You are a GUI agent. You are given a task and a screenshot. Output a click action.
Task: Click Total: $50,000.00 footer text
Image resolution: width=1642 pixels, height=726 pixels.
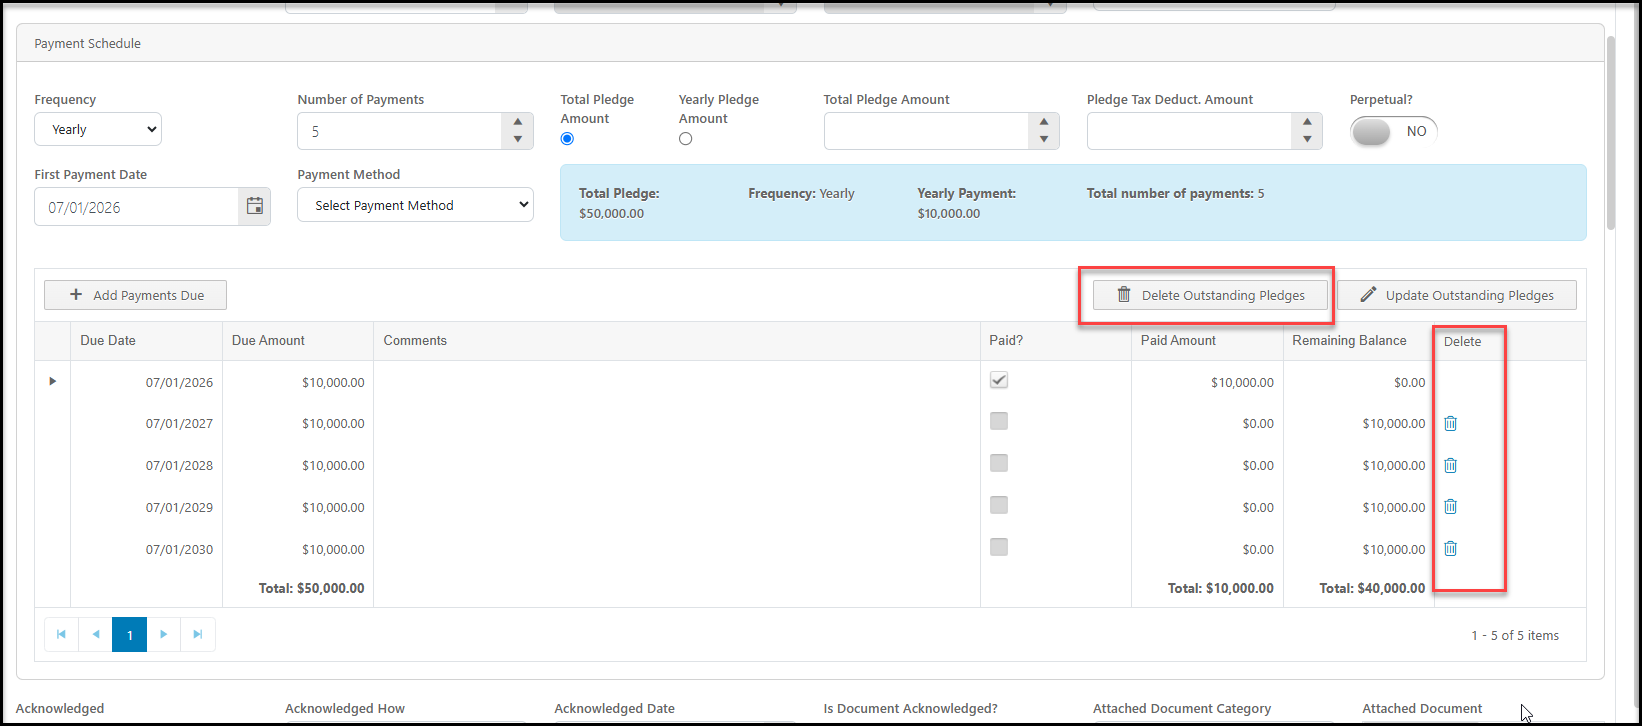point(311,588)
